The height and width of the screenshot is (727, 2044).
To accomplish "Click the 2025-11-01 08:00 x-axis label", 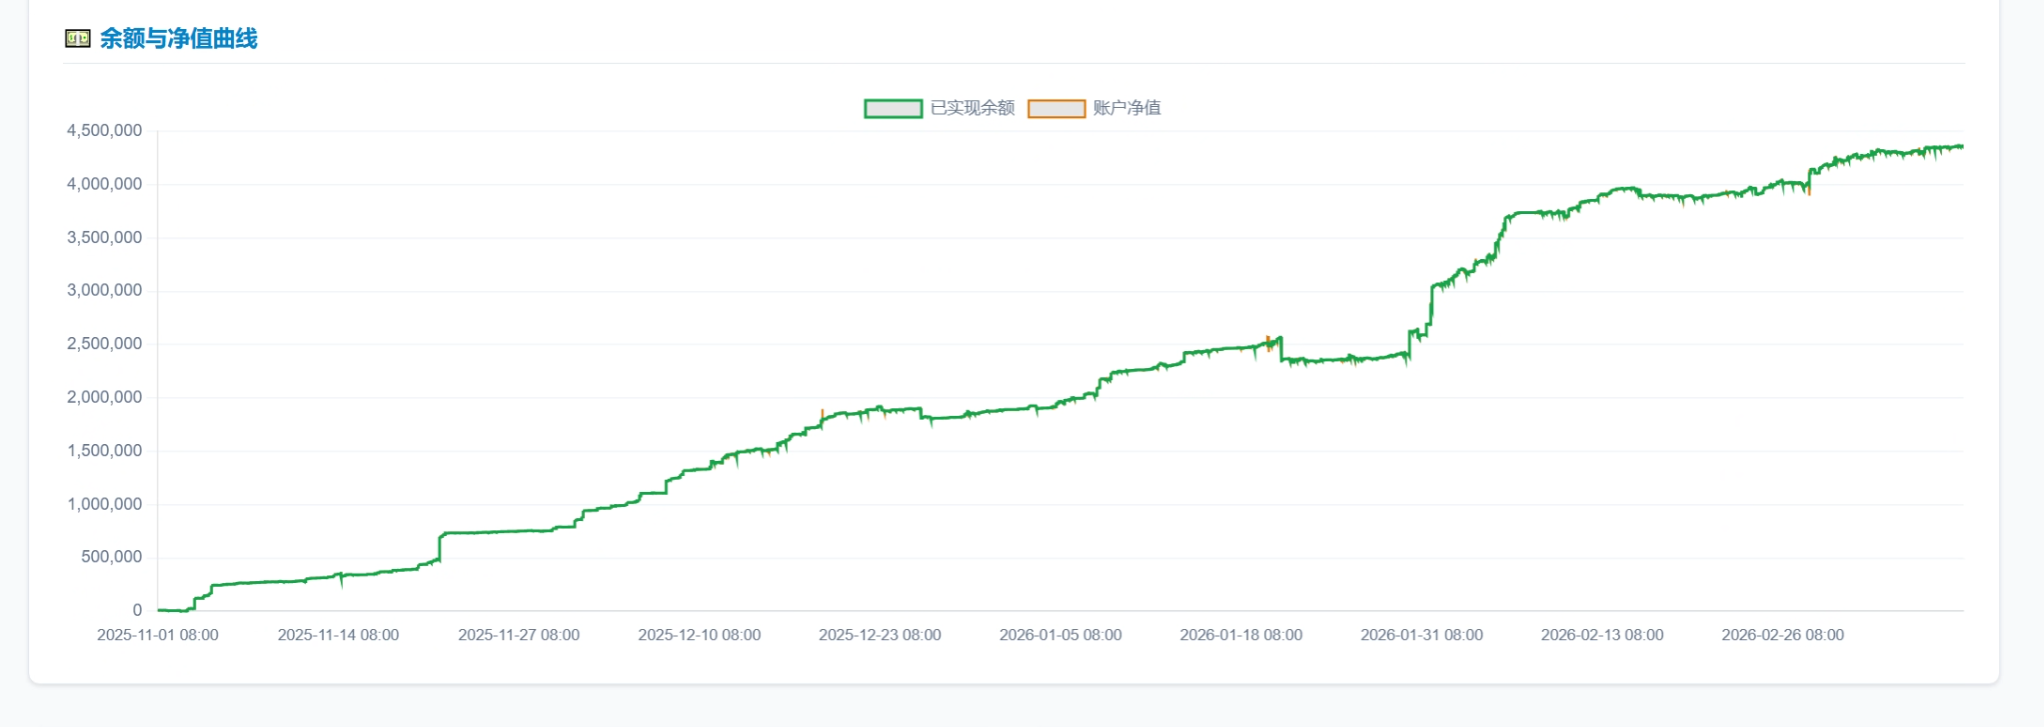I will pyautogui.click(x=158, y=635).
